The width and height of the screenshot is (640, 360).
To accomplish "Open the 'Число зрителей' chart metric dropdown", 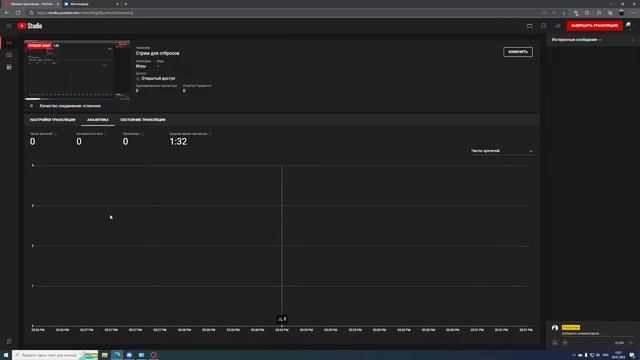I will [x=502, y=151].
